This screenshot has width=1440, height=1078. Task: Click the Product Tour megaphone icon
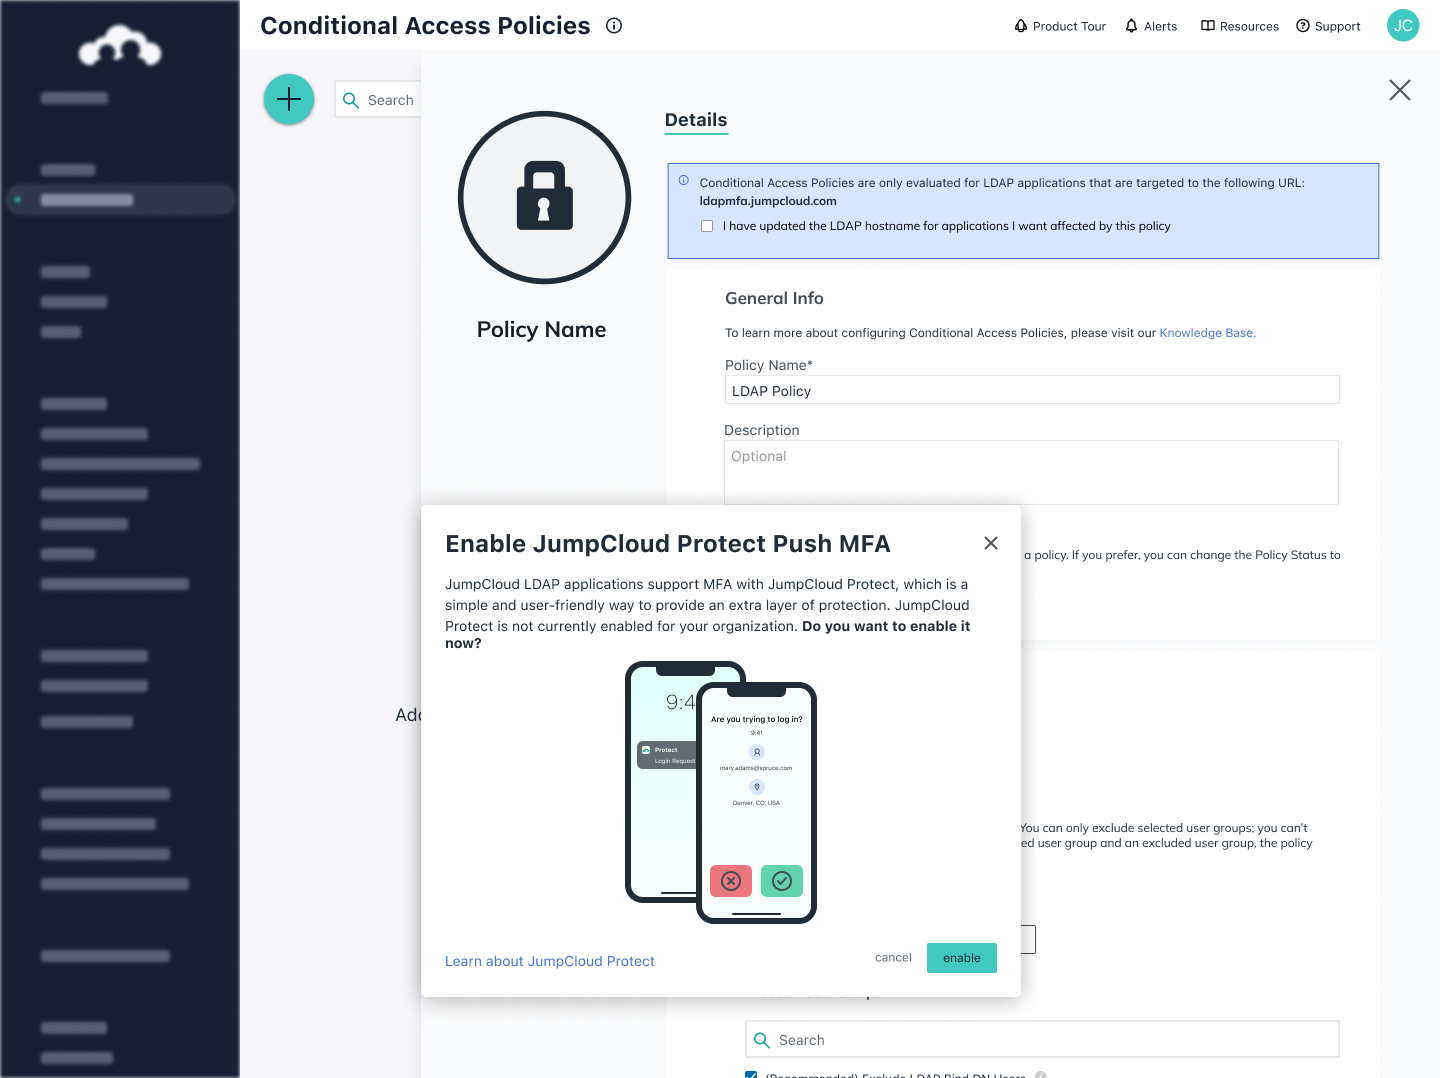tap(1019, 25)
